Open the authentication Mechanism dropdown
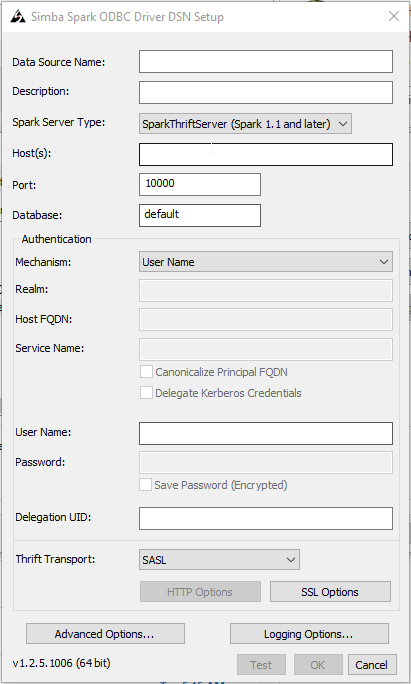The height and width of the screenshot is (684, 411). click(266, 262)
